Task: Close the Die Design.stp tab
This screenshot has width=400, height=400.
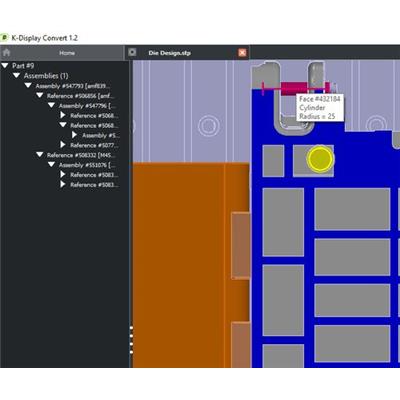Action: coord(242,53)
